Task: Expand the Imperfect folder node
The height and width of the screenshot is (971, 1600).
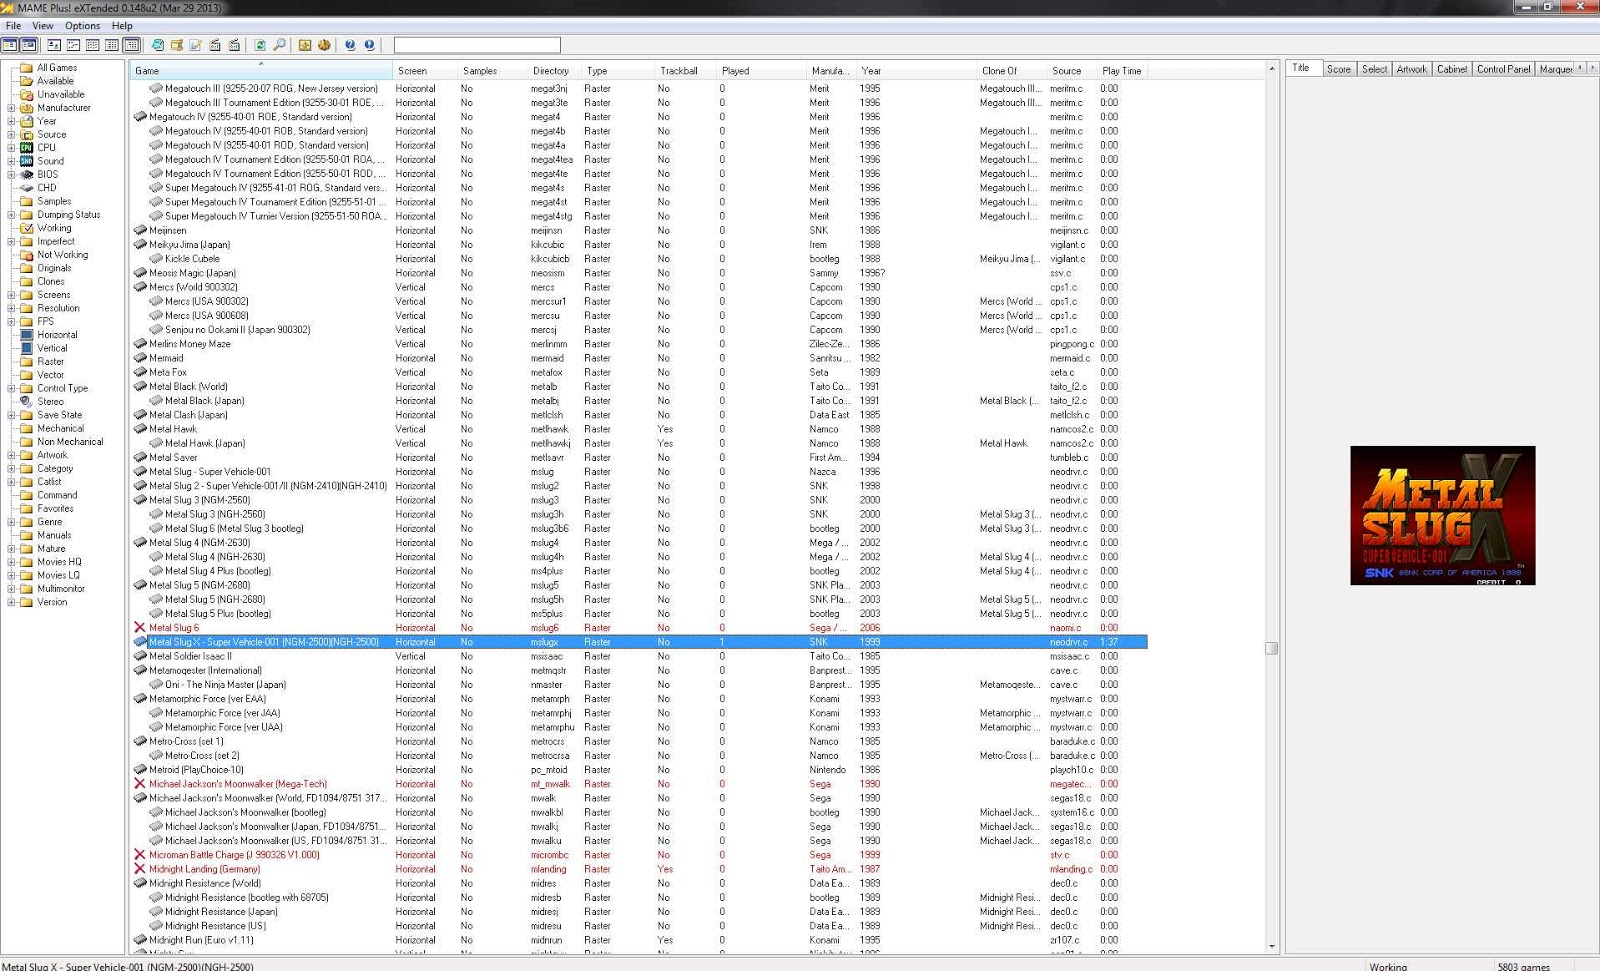Action: (x=11, y=242)
